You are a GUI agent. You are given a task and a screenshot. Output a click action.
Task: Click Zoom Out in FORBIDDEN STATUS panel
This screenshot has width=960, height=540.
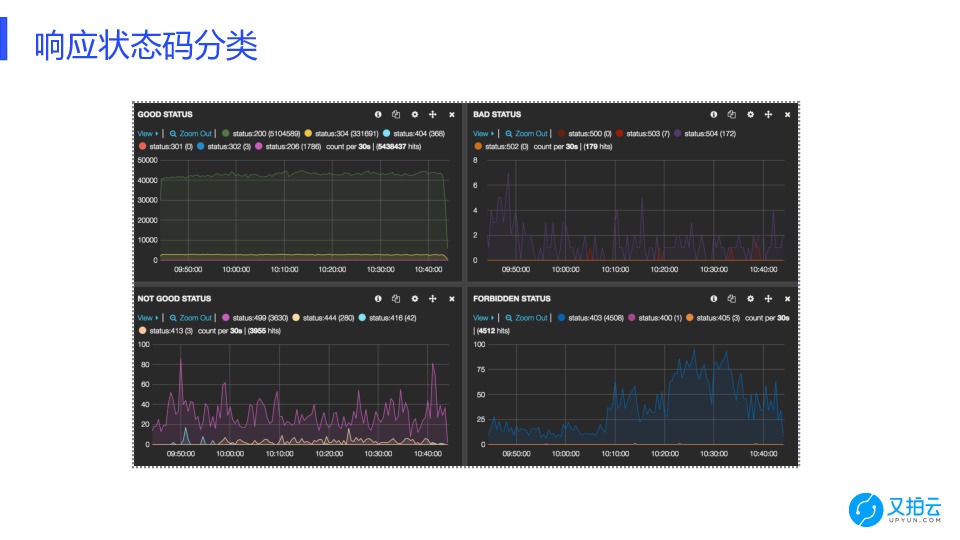[526, 318]
